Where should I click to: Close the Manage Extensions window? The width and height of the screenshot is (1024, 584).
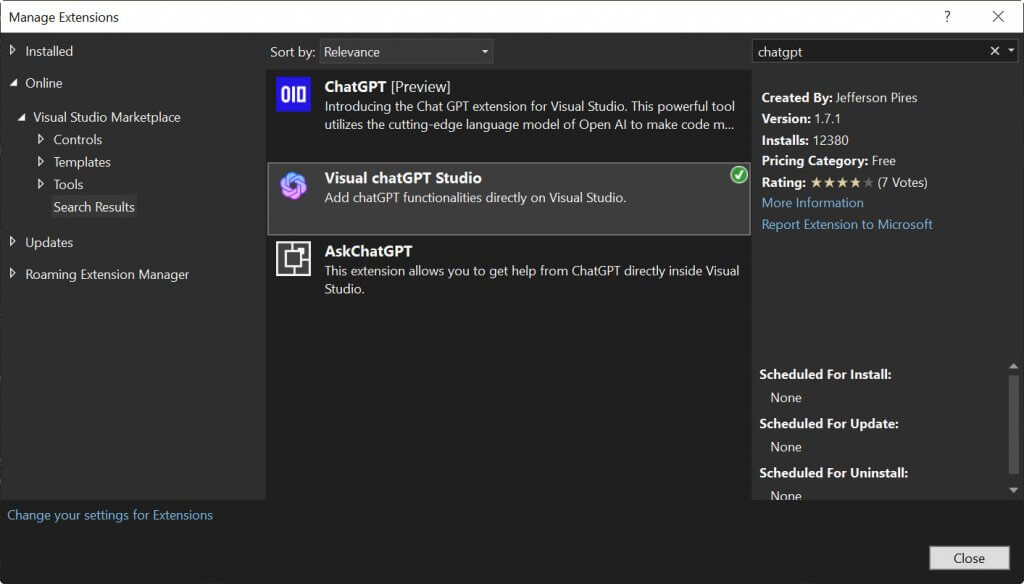[x=998, y=17]
